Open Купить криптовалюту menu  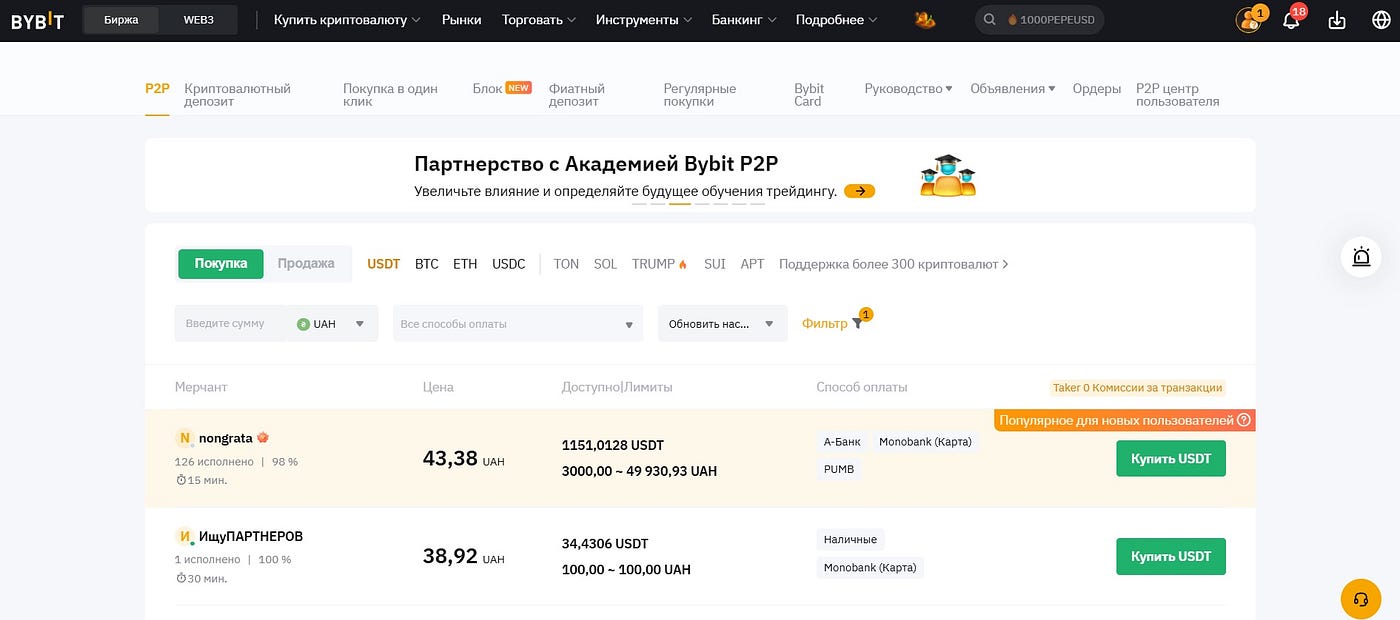[x=347, y=20]
